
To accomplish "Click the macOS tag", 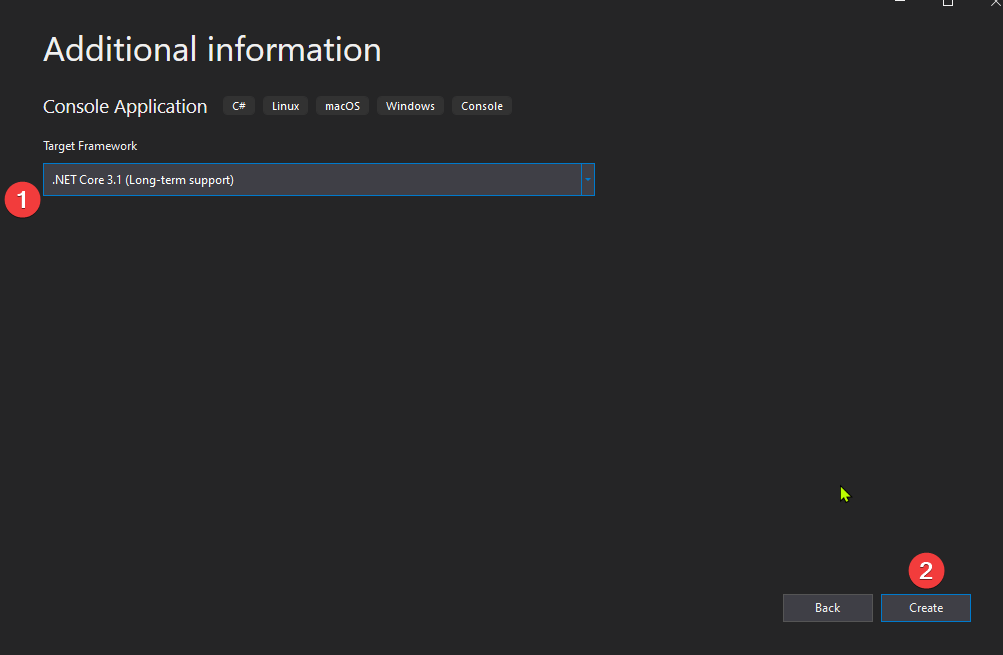I will [x=342, y=106].
